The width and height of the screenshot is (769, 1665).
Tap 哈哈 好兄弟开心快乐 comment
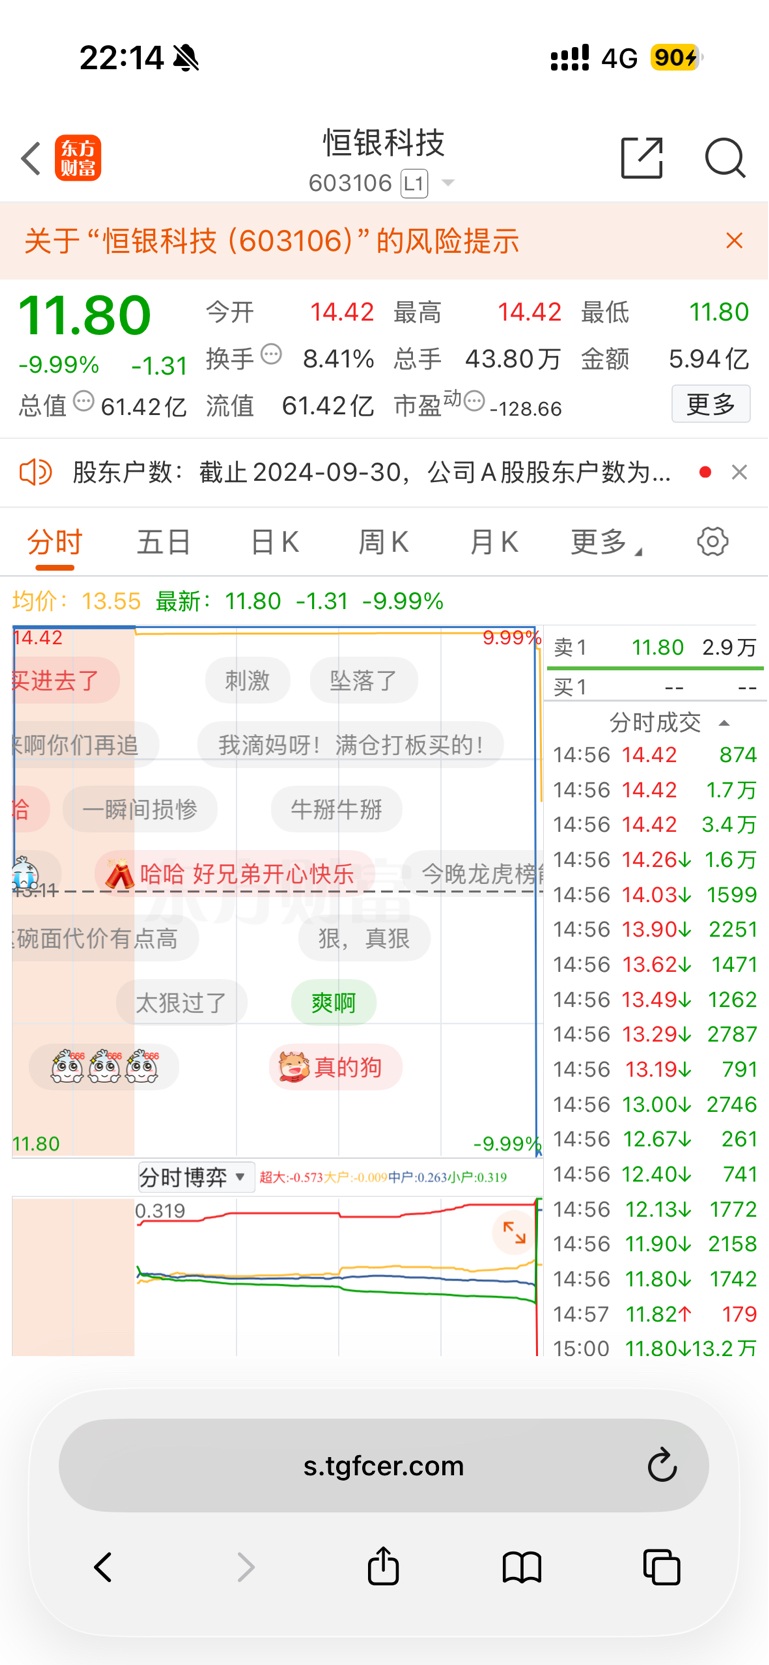click(234, 874)
